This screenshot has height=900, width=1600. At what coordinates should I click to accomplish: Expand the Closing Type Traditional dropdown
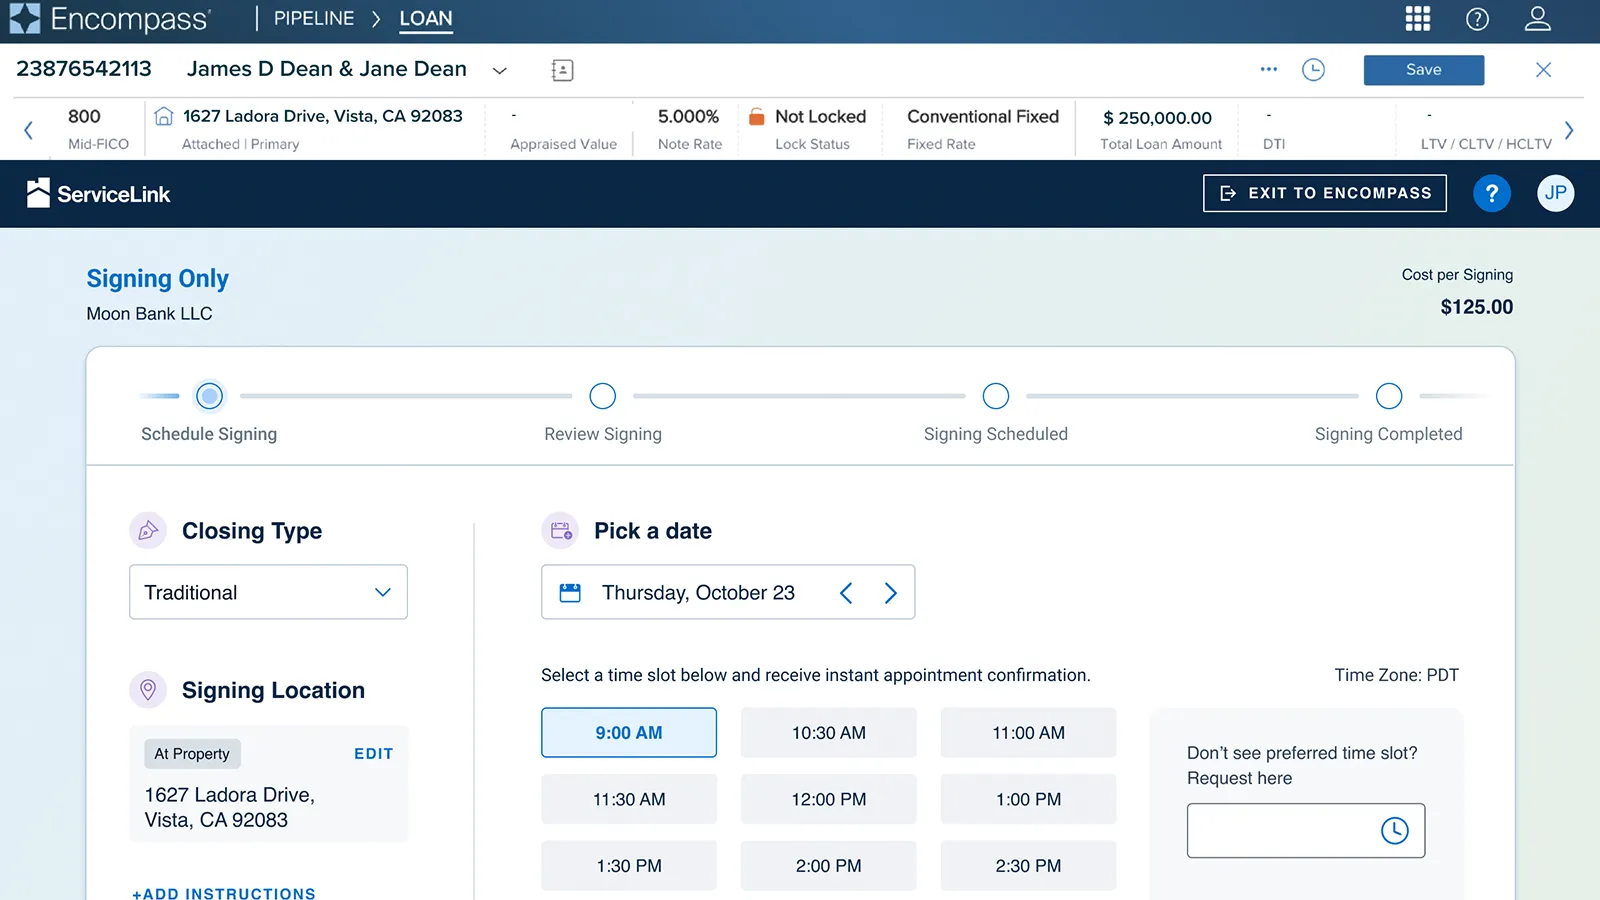(x=268, y=592)
